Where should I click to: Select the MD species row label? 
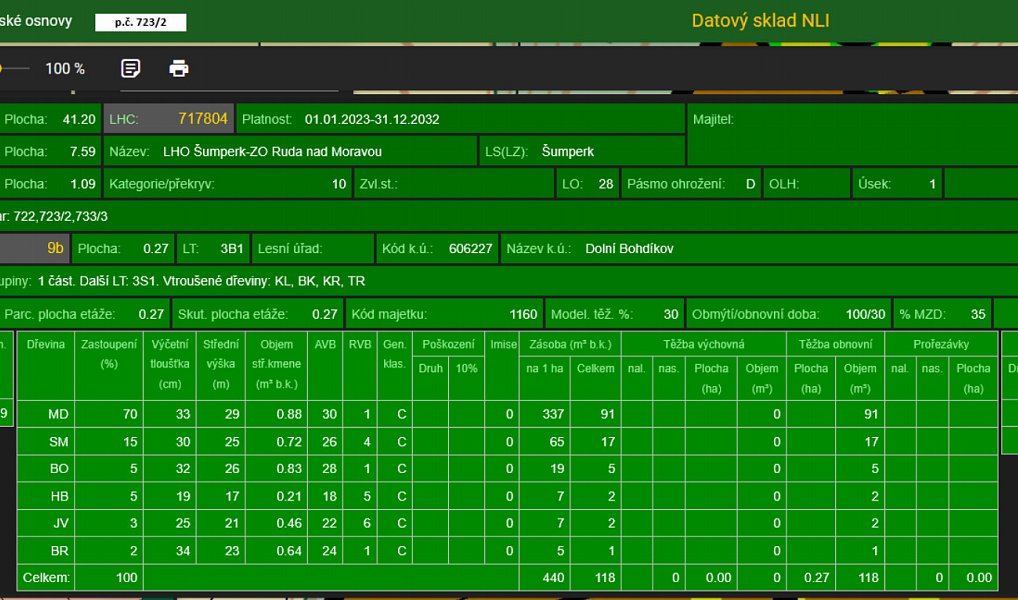pos(58,414)
